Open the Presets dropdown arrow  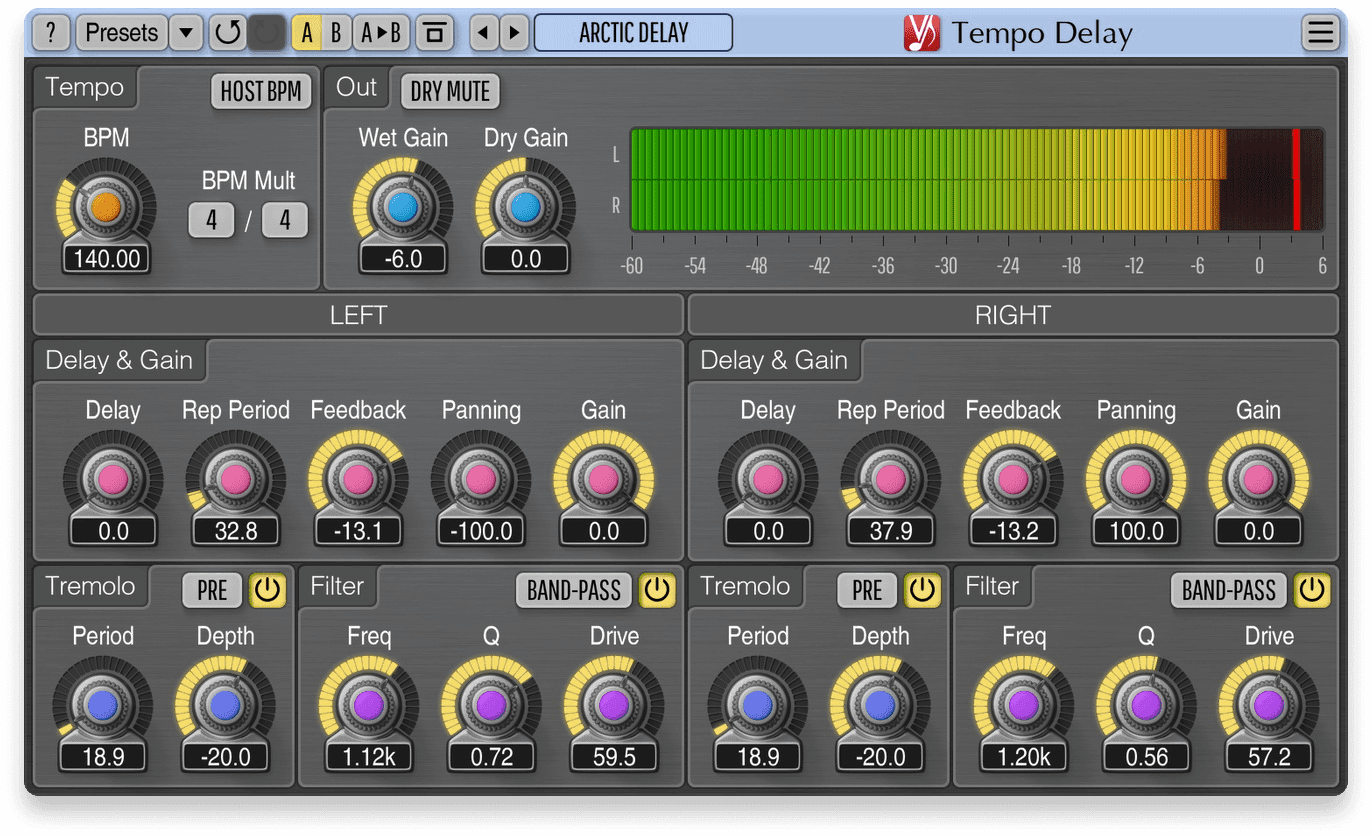click(x=186, y=32)
